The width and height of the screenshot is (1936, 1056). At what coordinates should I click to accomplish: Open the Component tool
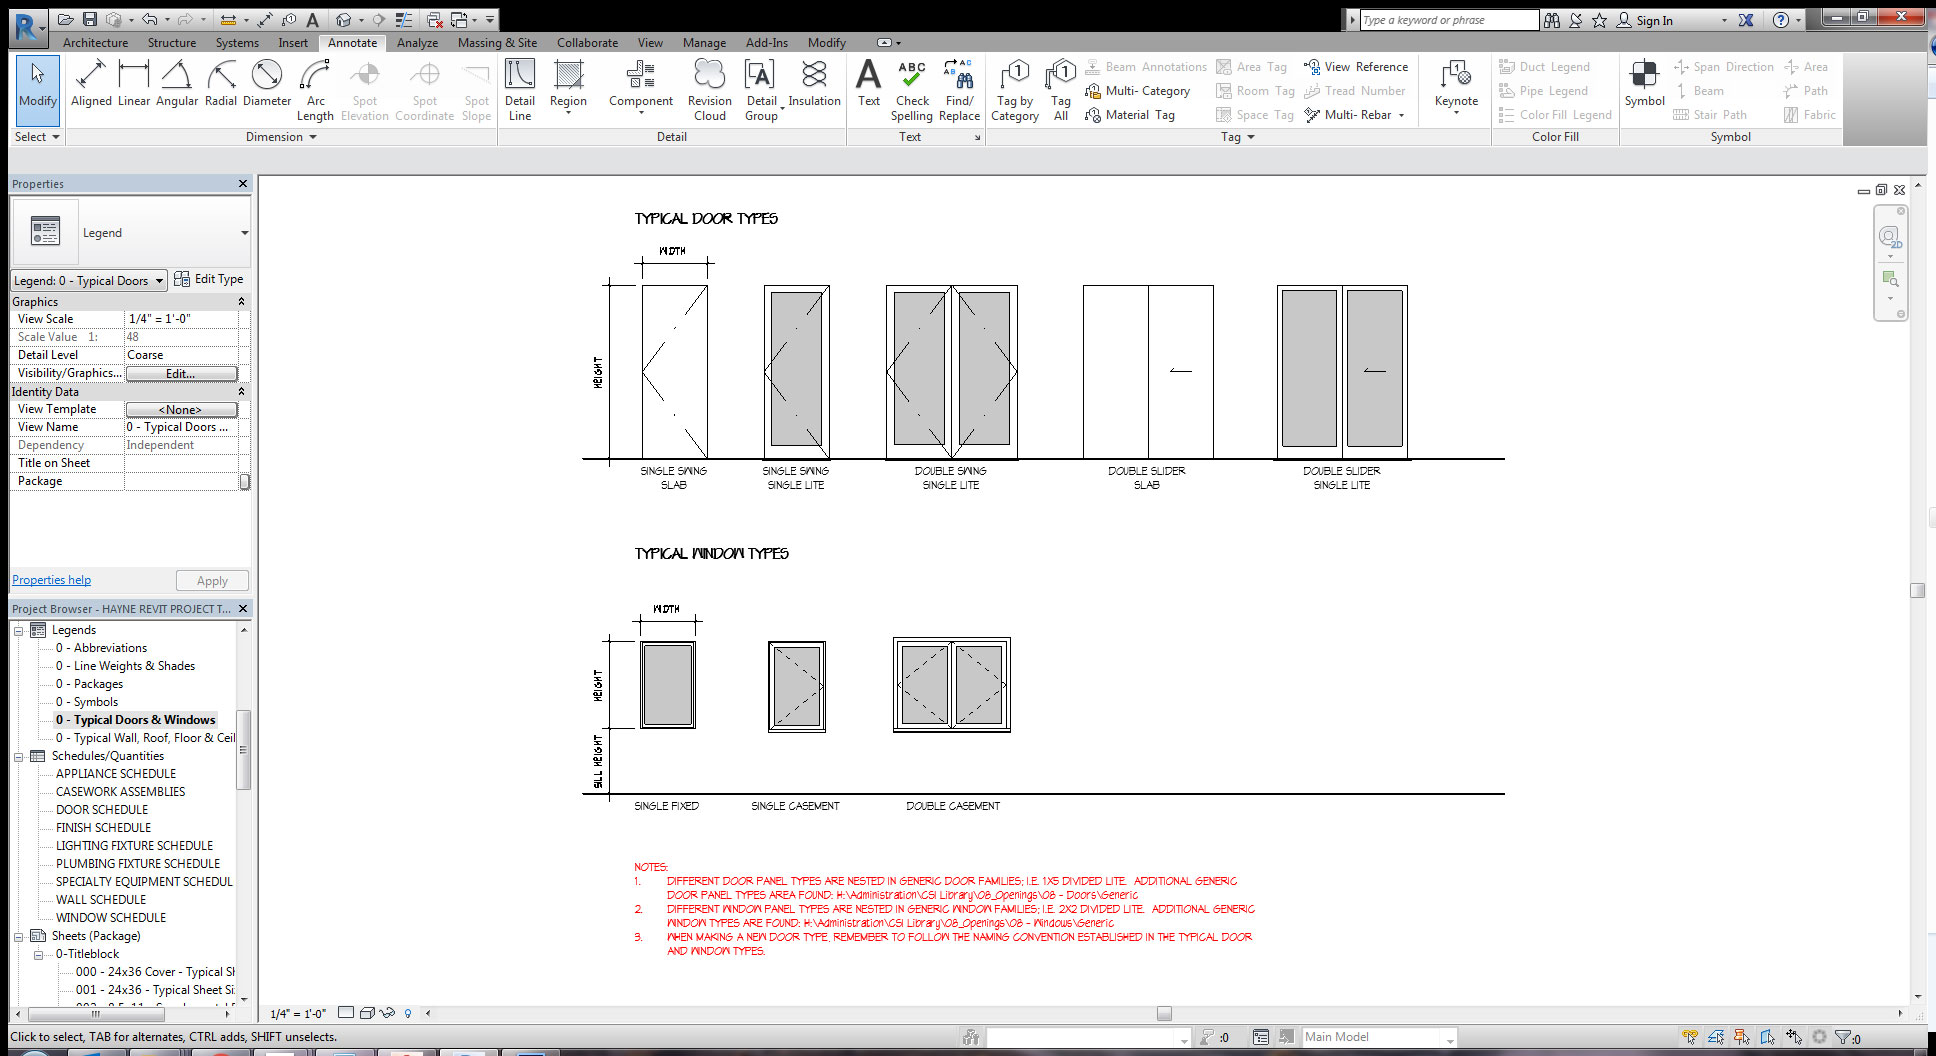coord(641,88)
